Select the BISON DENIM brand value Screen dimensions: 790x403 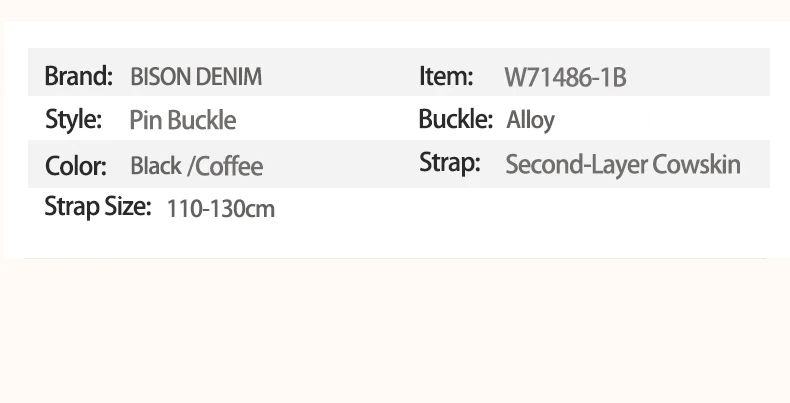tap(196, 77)
